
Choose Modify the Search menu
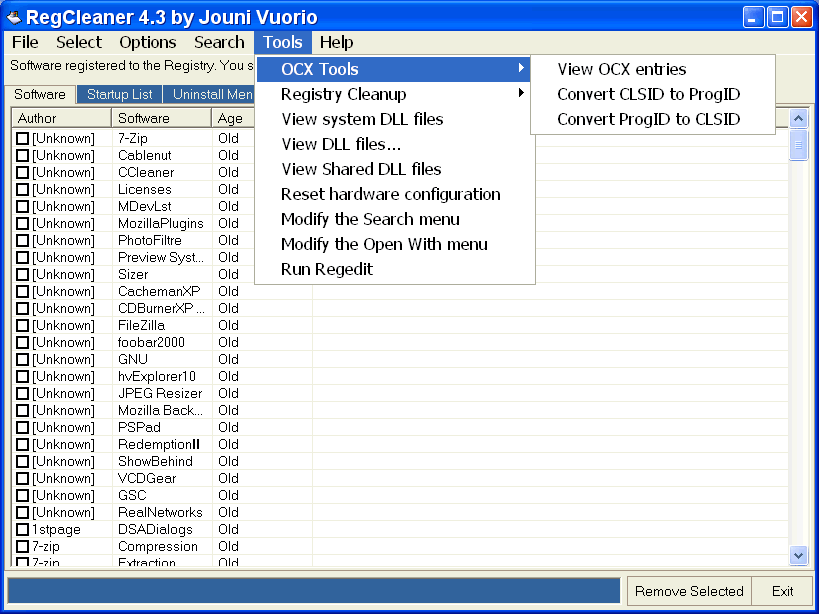[x=395, y=219]
